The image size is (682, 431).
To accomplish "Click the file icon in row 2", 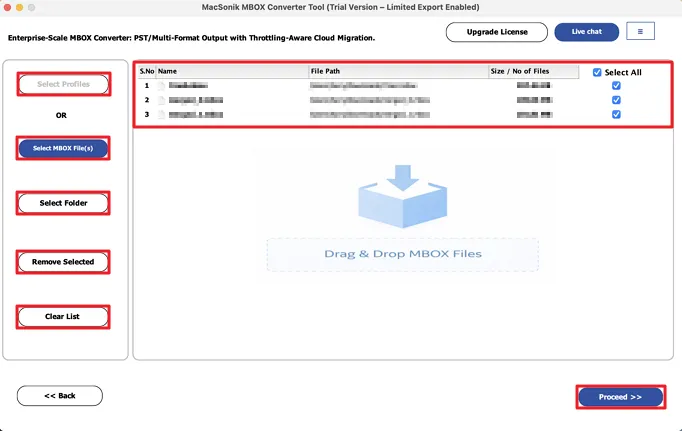I will [162, 100].
